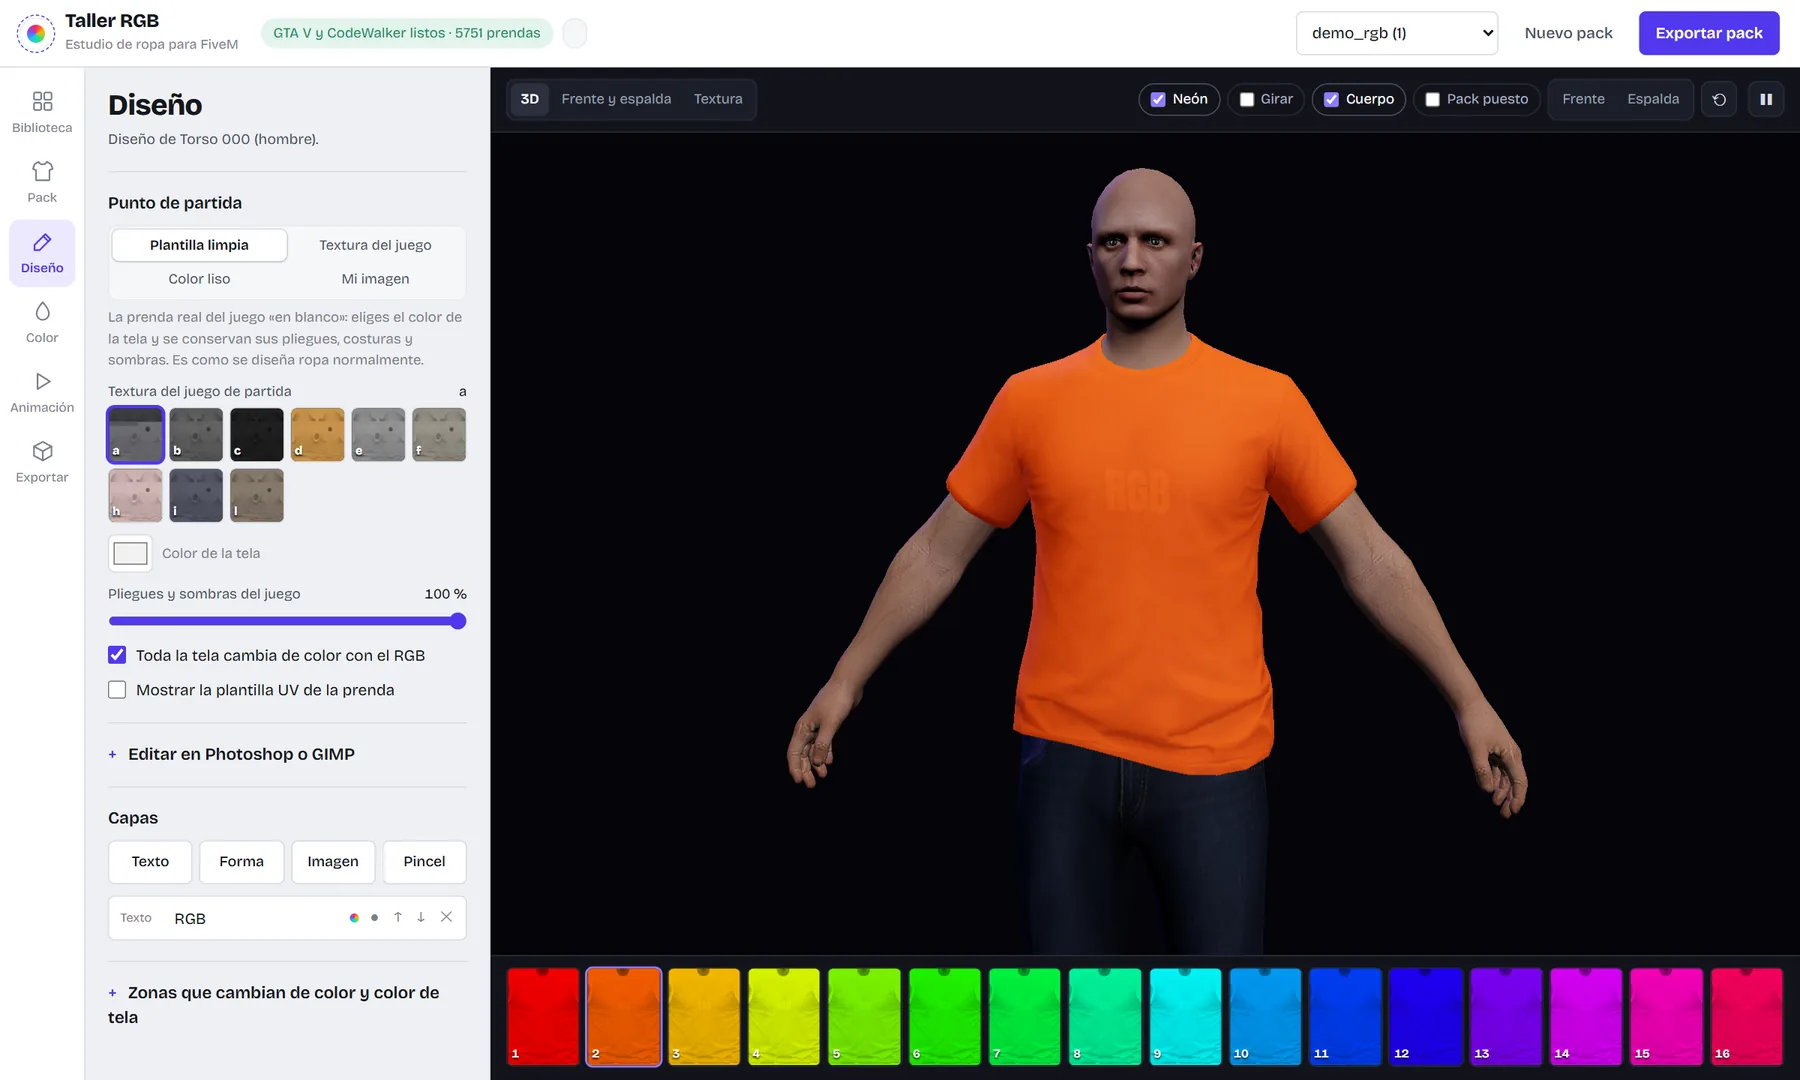
Task: Click the gray dot on RGB layer
Action: point(374,918)
